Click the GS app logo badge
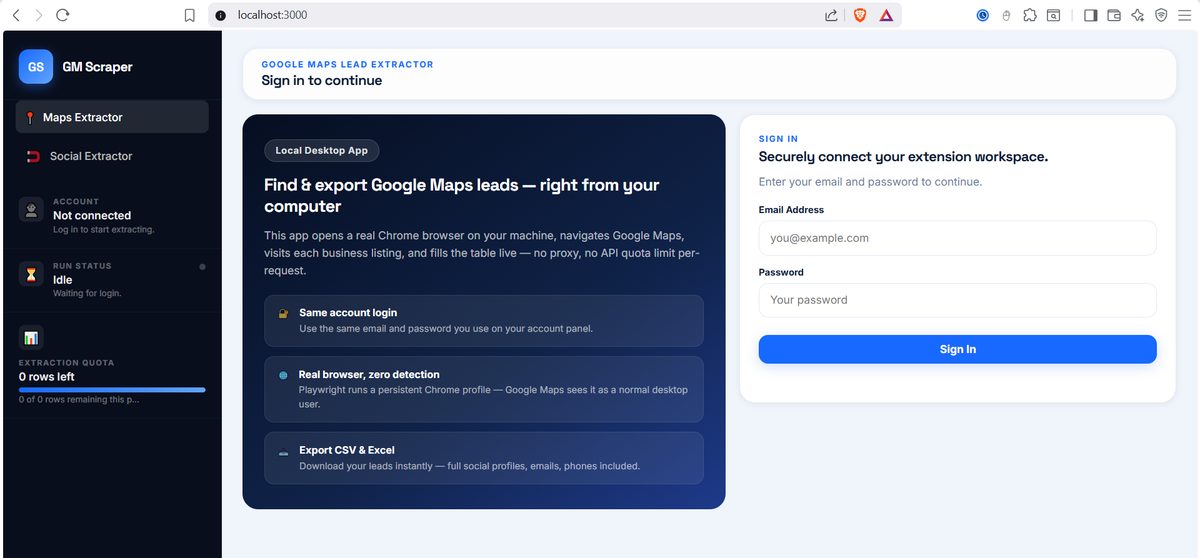The width and height of the screenshot is (1200, 558). [36, 67]
